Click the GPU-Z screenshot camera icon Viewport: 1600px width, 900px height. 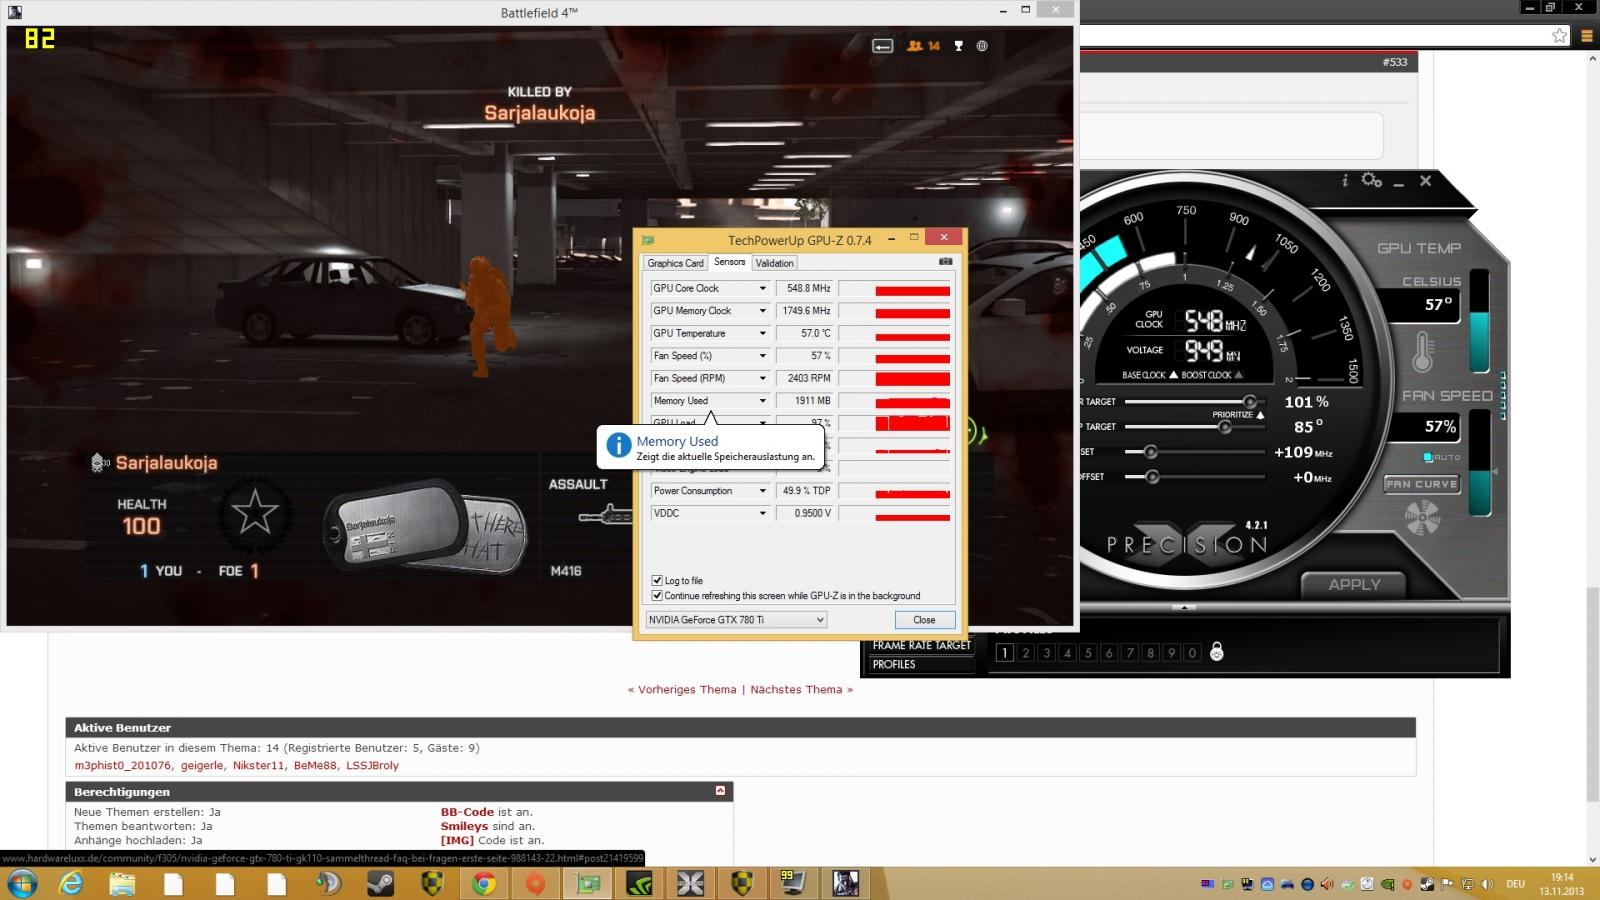click(x=945, y=262)
